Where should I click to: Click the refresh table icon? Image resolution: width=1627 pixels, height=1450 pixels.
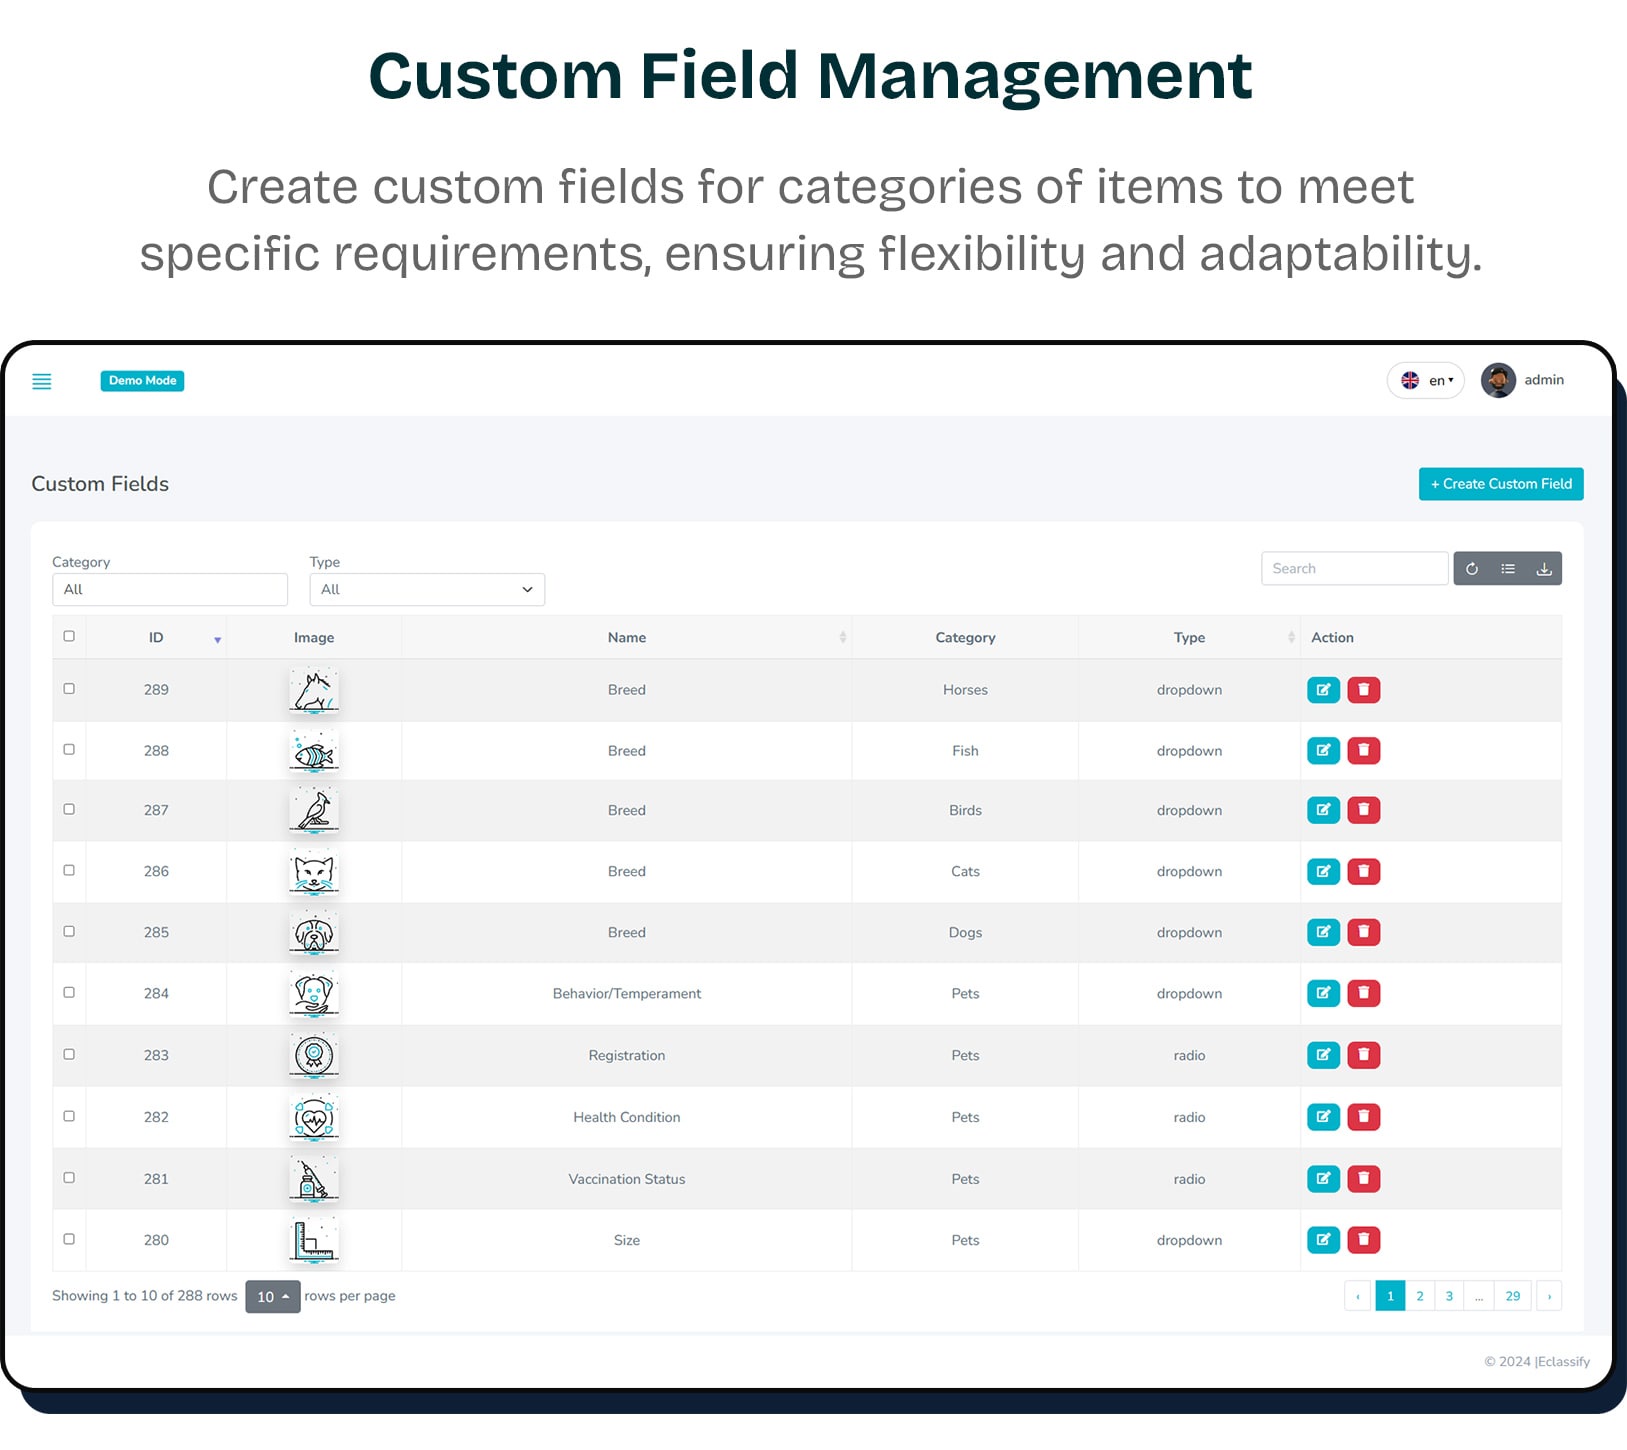pos(1471,568)
